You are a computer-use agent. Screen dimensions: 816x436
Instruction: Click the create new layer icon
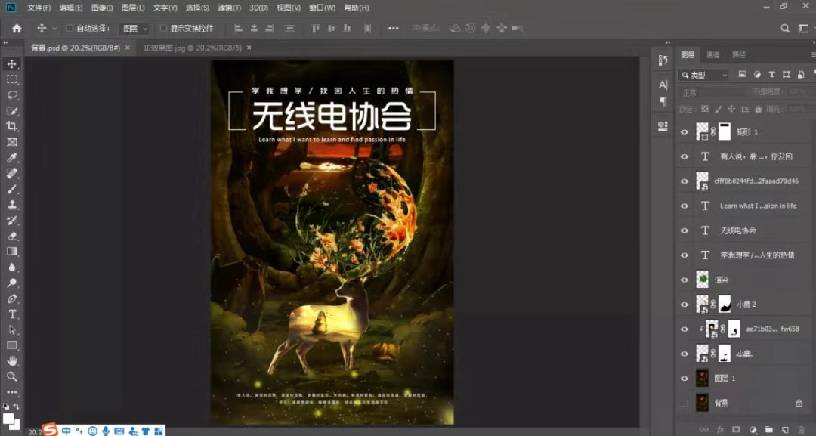(785, 430)
